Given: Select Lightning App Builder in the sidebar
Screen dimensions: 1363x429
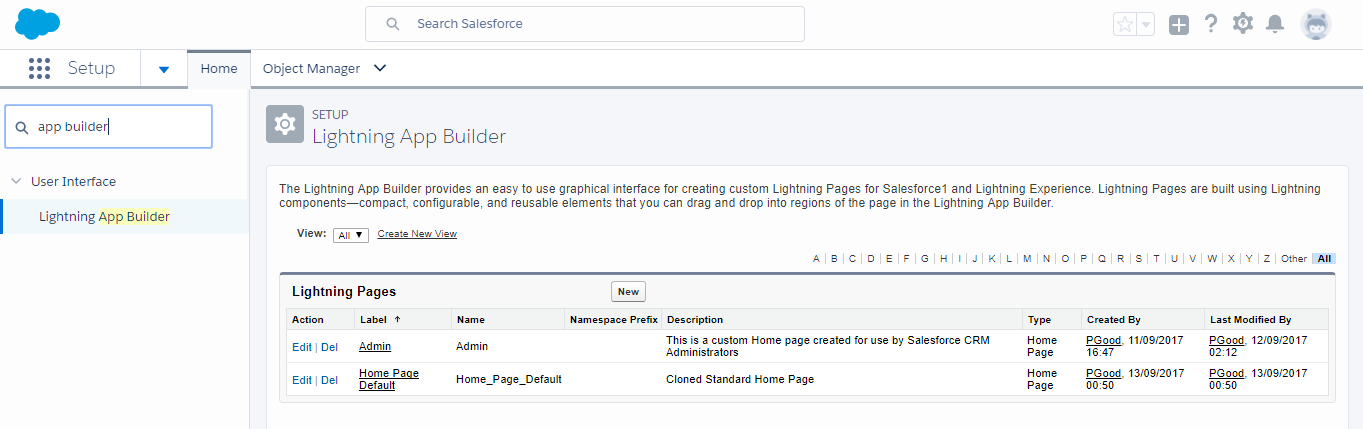Looking at the screenshot, I should (104, 216).
